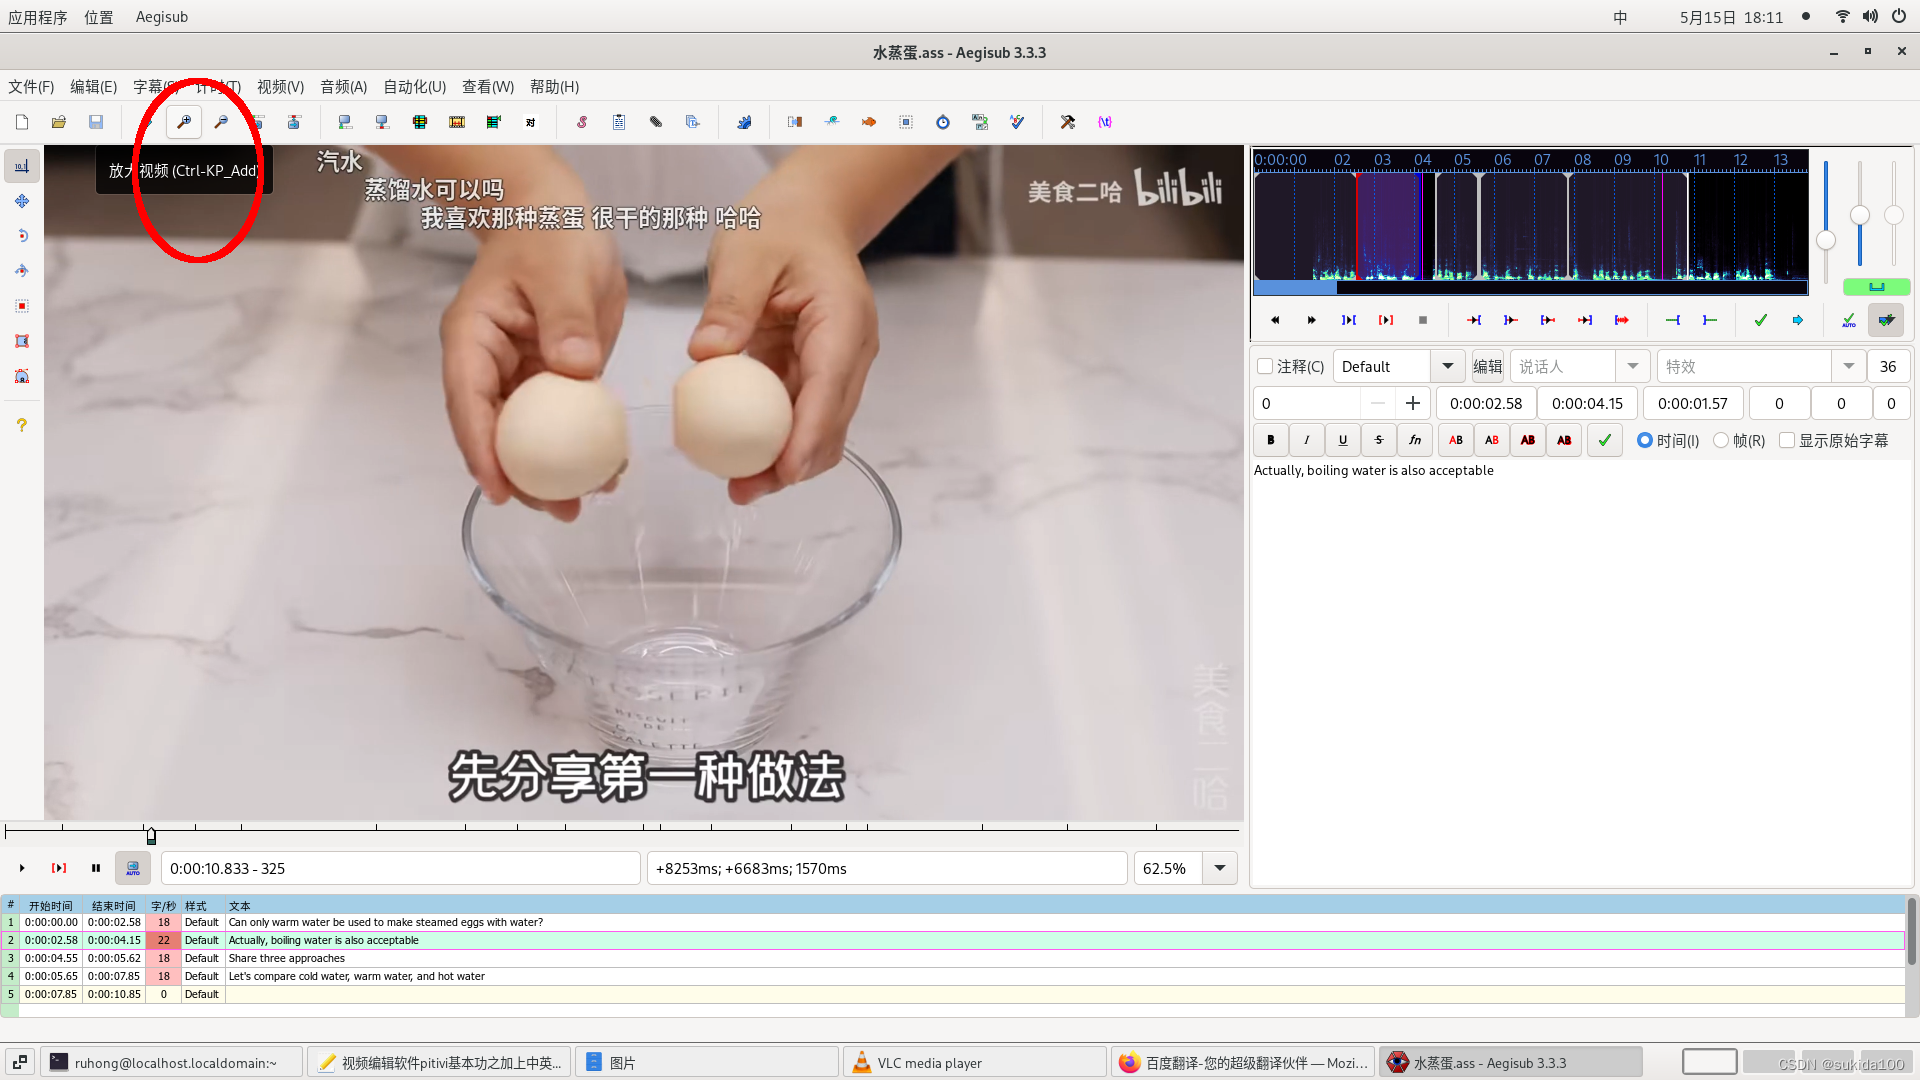Expand the 62.5% video zoom dropdown
Screen dimensions: 1920x1080
pyautogui.click(x=1220, y=868)
